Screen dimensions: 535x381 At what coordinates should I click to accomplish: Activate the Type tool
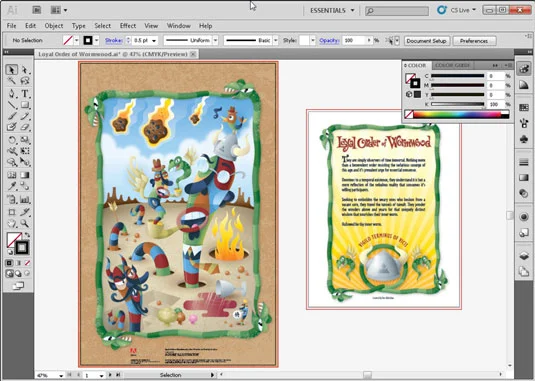(x=25, y=93)
